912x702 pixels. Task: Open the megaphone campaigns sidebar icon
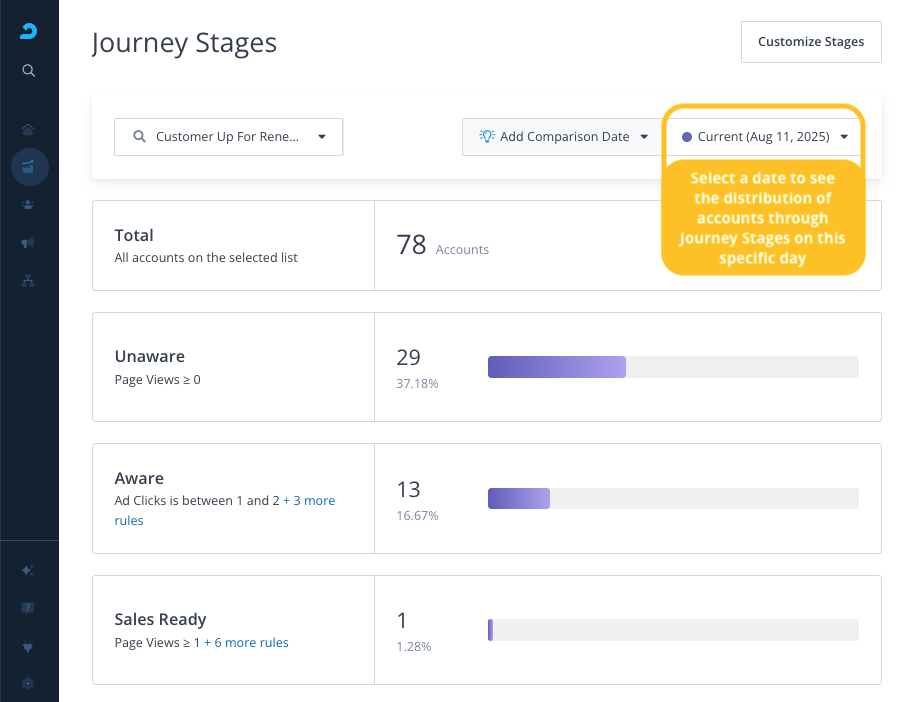pos(28,243)
